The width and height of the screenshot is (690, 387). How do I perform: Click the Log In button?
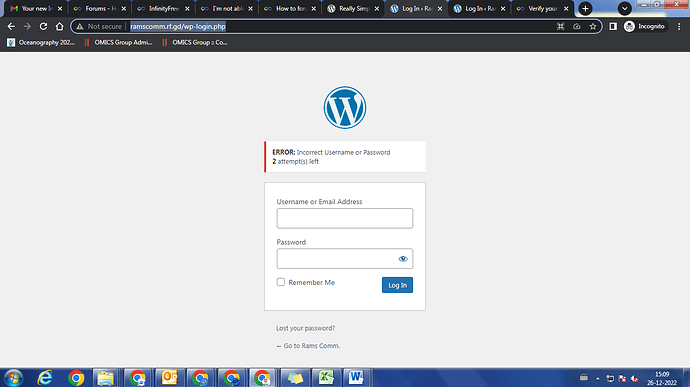tap(397, 285)
